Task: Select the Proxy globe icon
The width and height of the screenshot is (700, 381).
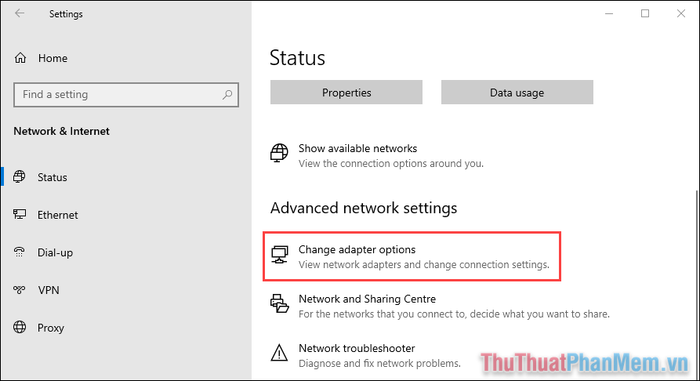Action: pyautogui.click(x=20, y=327)
